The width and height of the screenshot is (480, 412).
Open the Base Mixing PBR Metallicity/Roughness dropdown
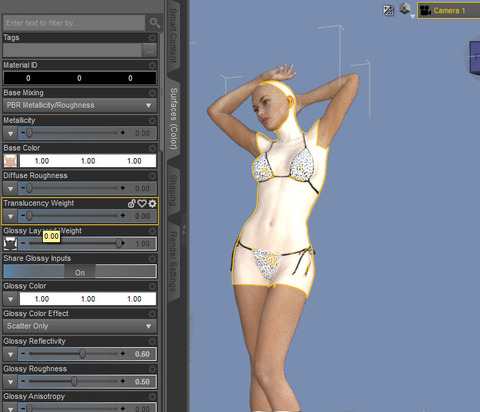click(x=80, y=105)
